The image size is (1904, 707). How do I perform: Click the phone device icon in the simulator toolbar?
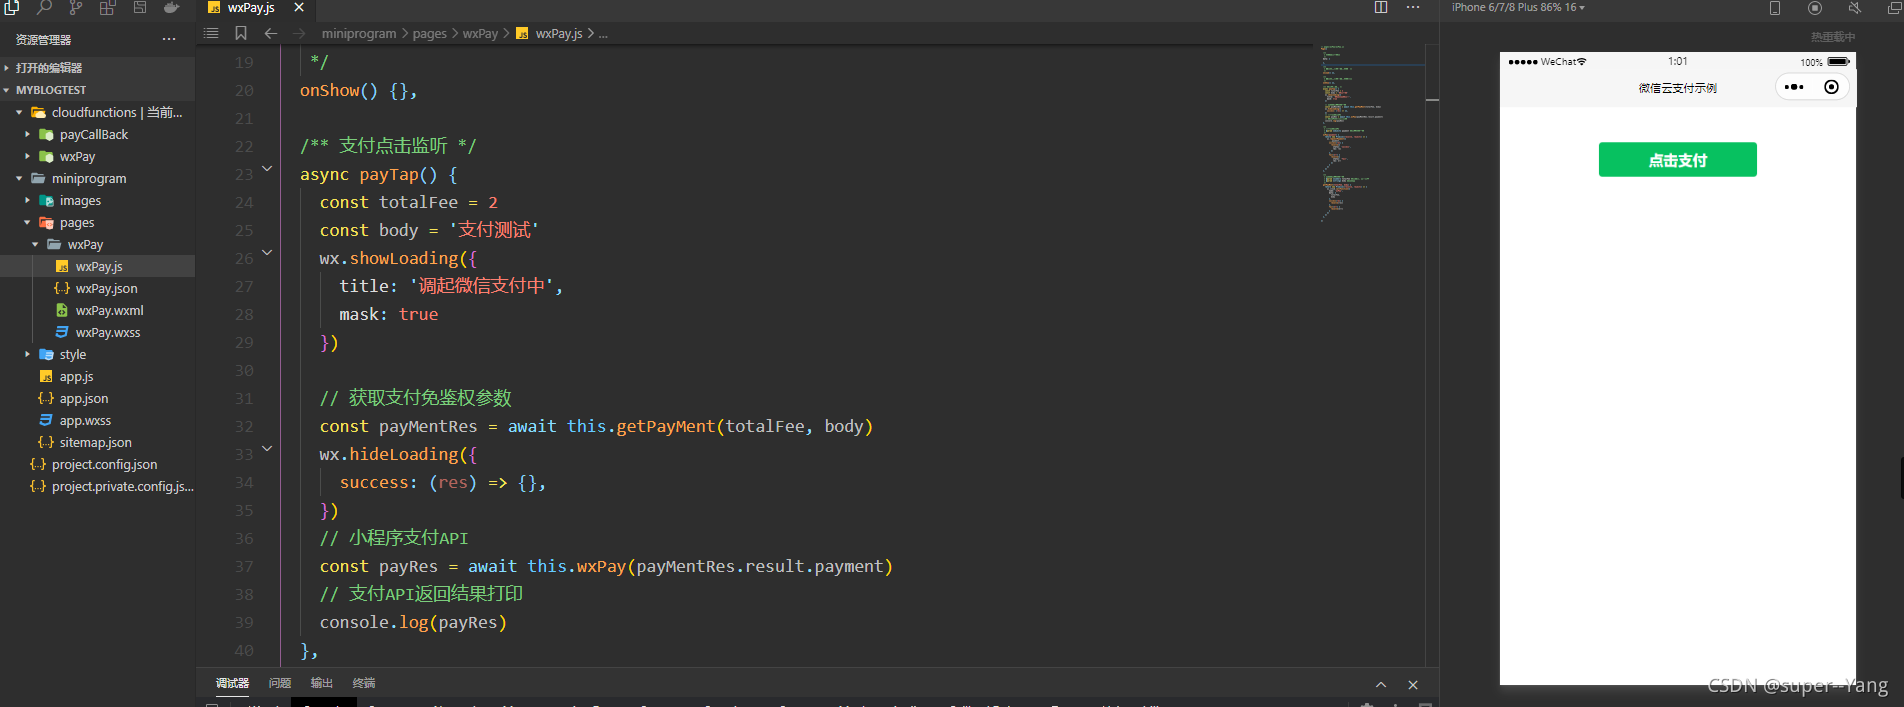[1775, 8]
